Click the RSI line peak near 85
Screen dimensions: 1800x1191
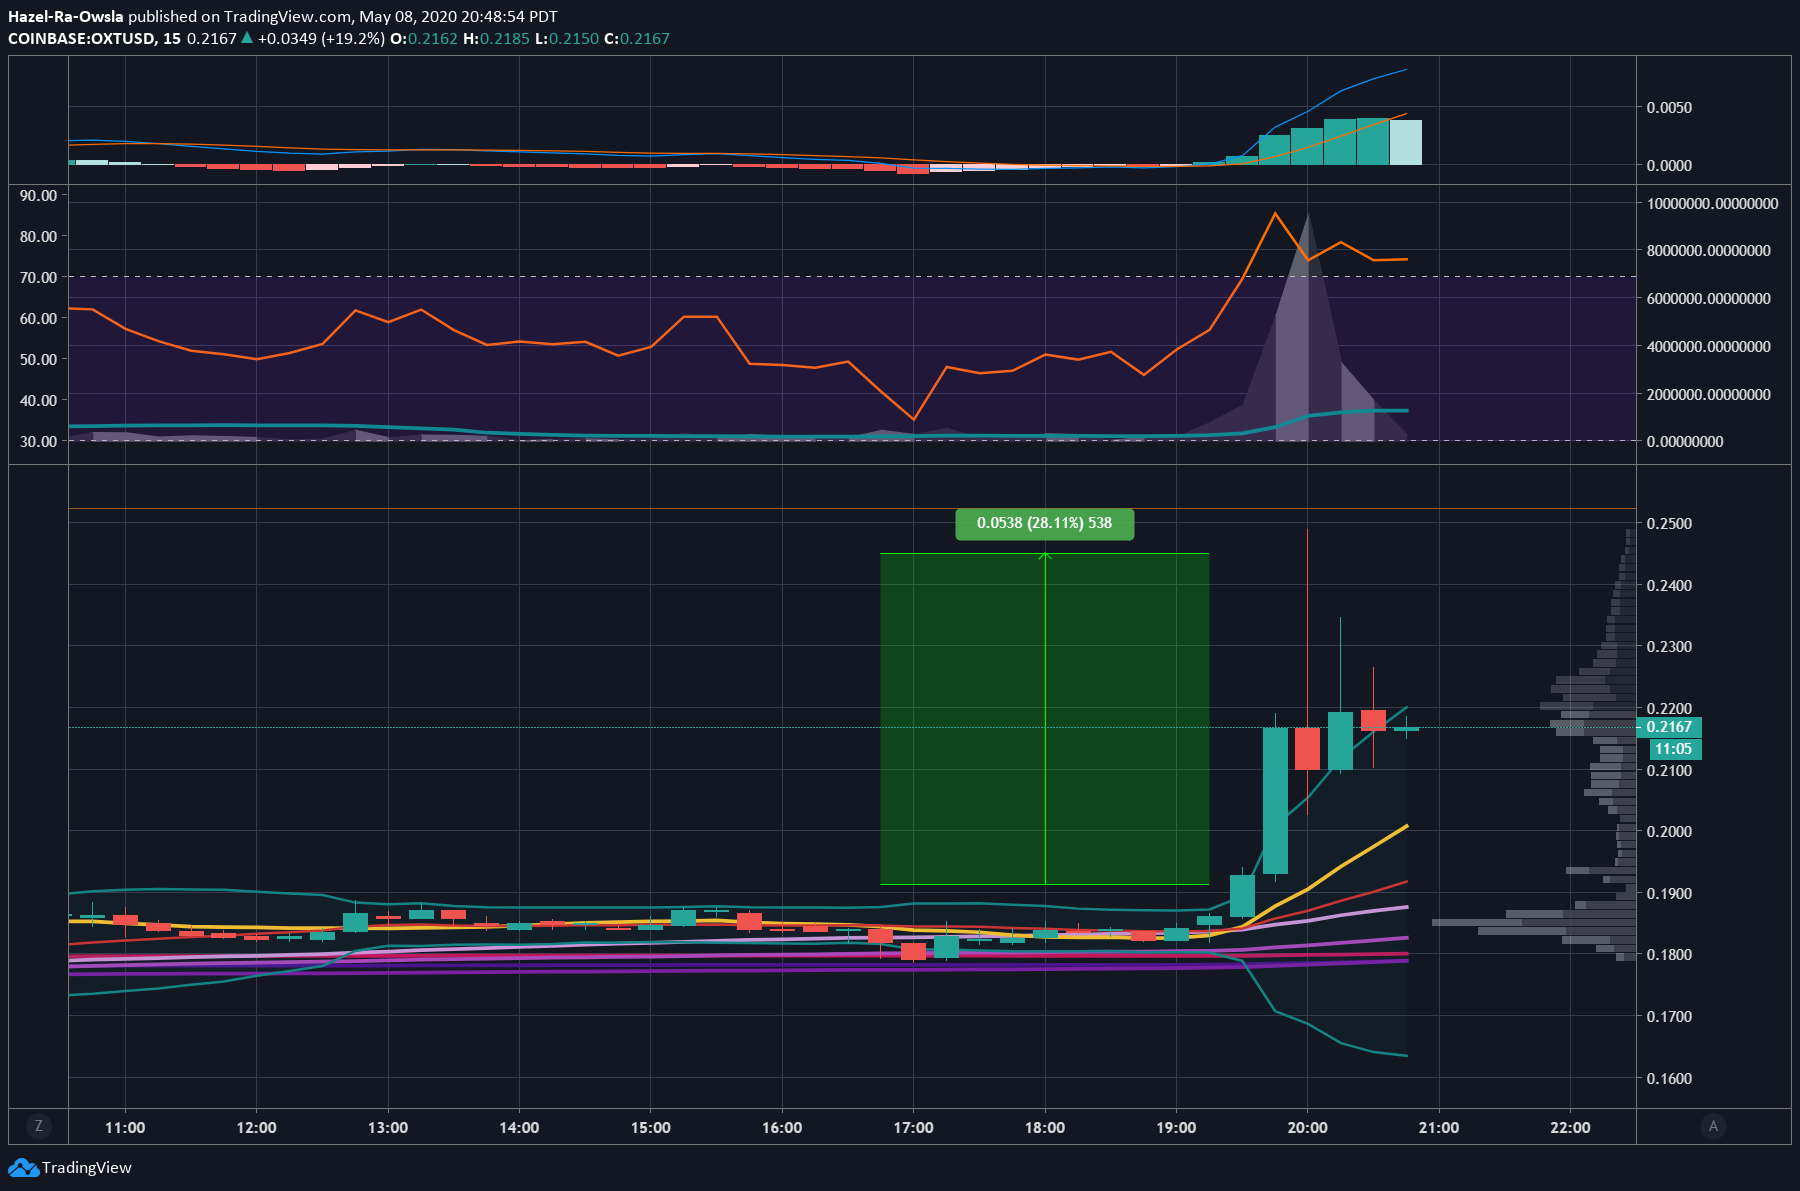click(1275, 213)
